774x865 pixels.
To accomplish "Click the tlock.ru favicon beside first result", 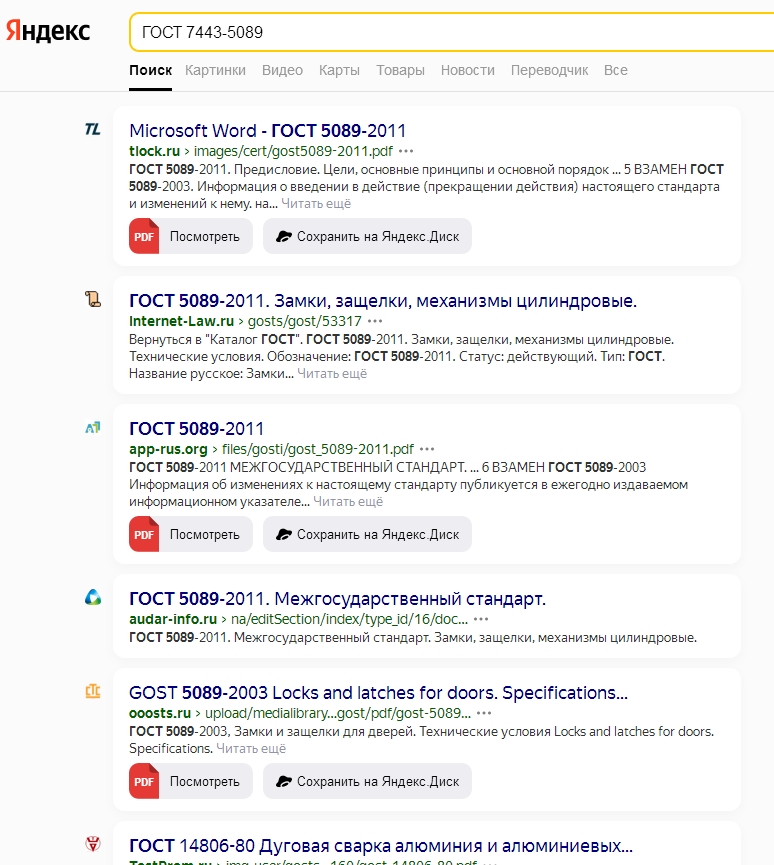I will (93, 129).
